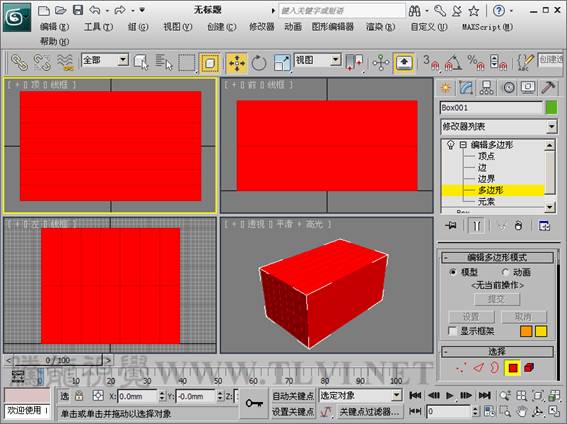Save the scene with floppy icon
This screenshot has height=424, width=567.
[78, 10]
